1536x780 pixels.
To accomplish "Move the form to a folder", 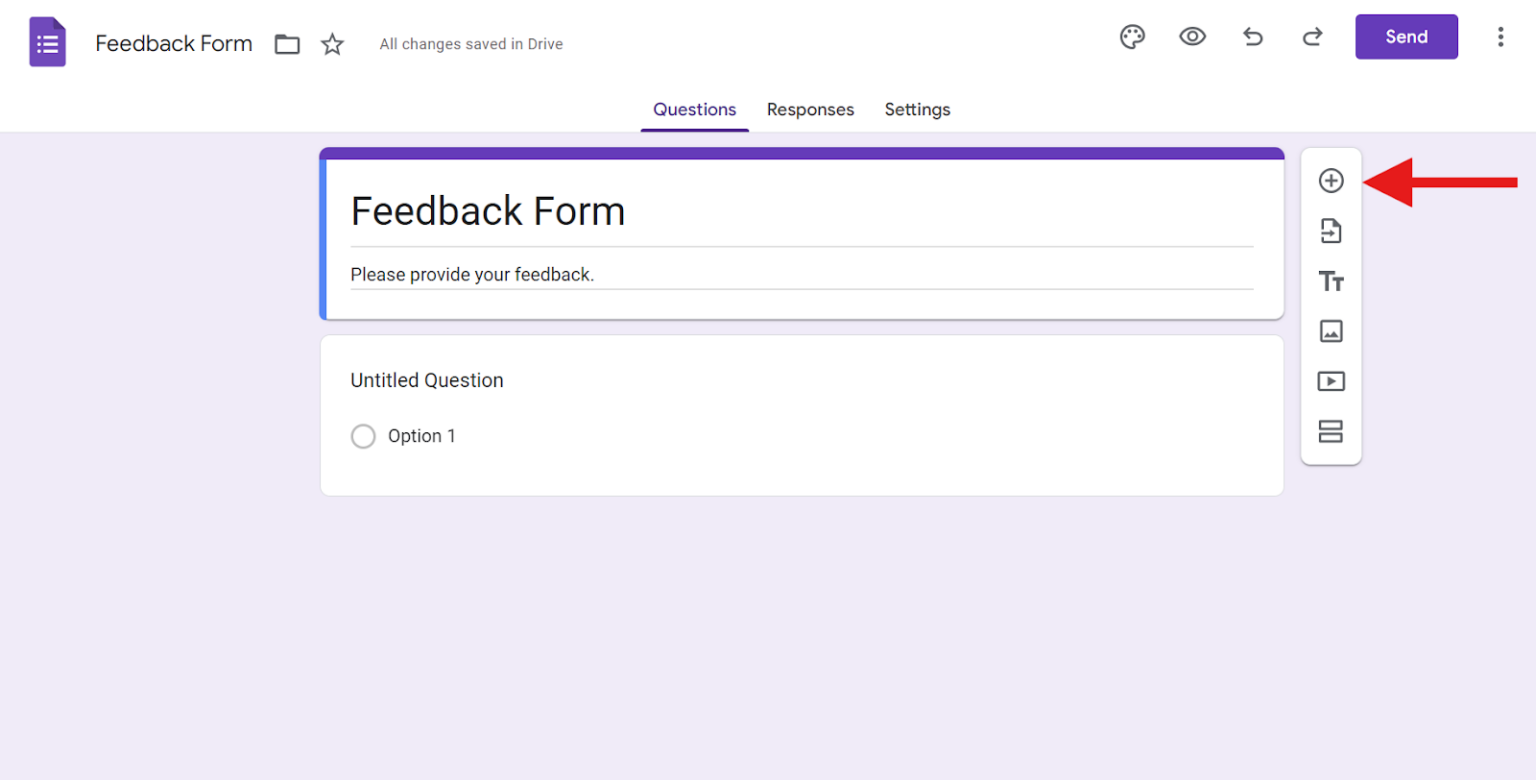I will [x=287, y=43].
